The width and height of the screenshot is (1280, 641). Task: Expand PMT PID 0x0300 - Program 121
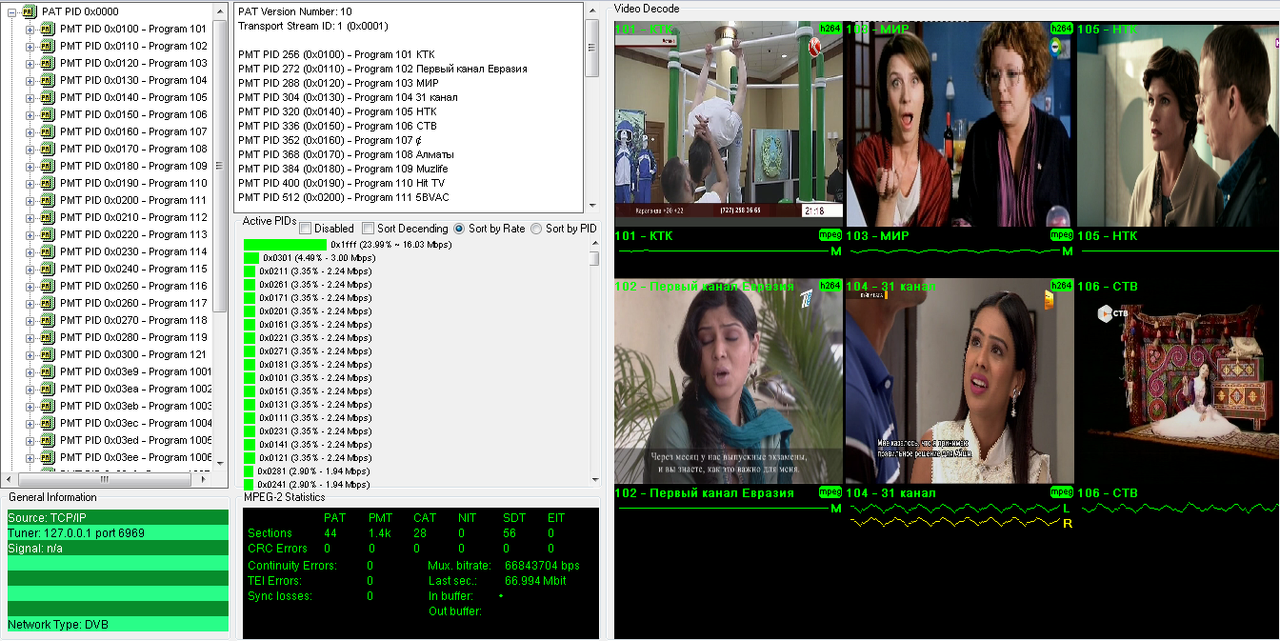coord(30,354)
